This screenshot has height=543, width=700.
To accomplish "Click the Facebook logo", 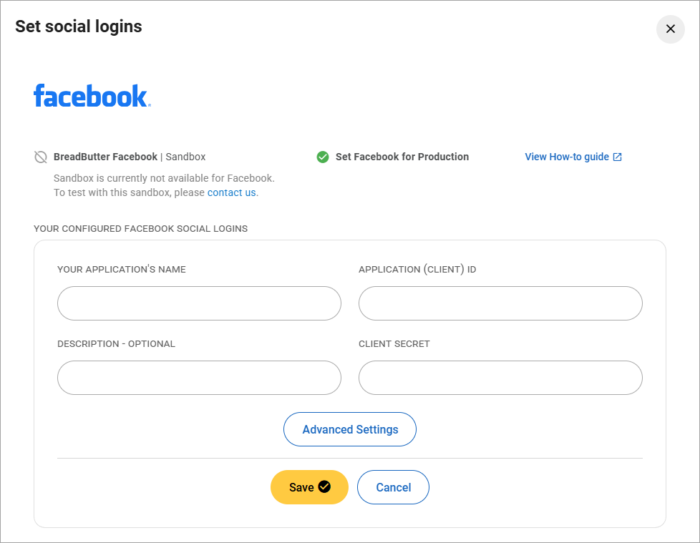I will point(91,96).
